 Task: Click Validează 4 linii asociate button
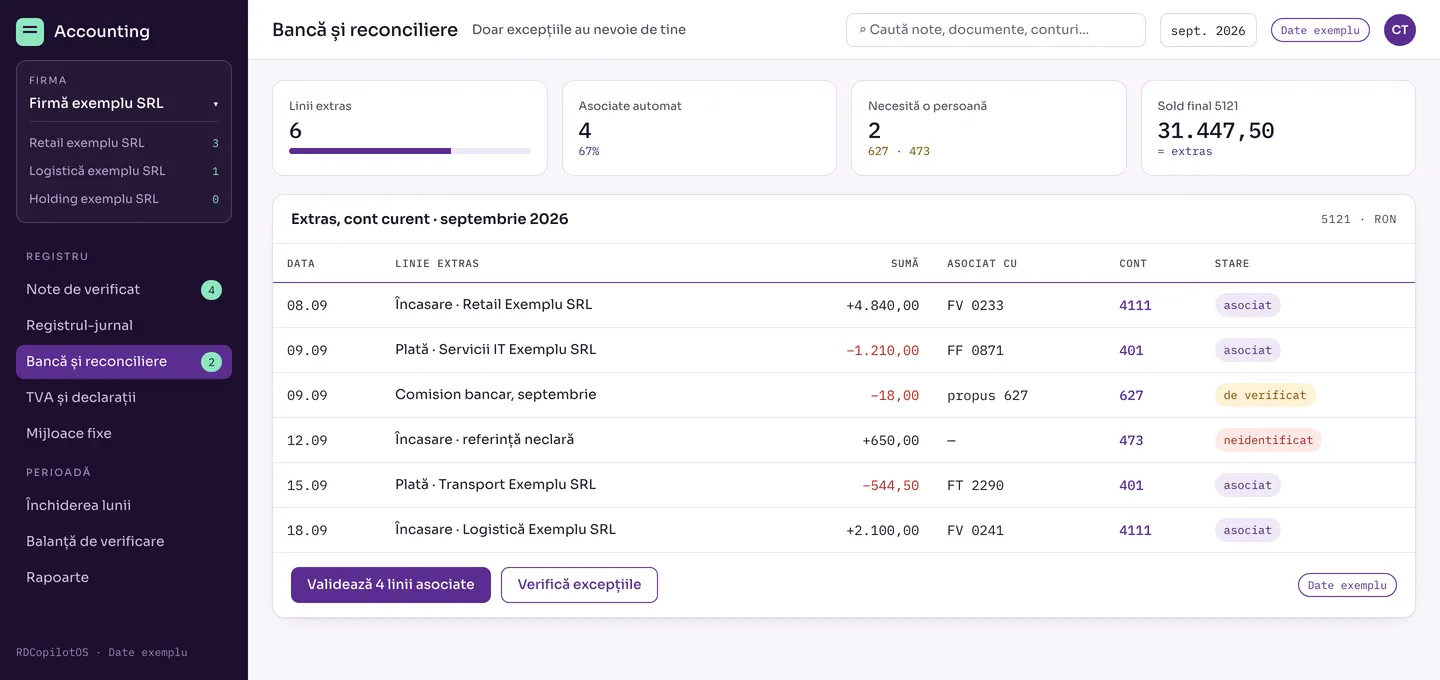[x=391, y=585]
